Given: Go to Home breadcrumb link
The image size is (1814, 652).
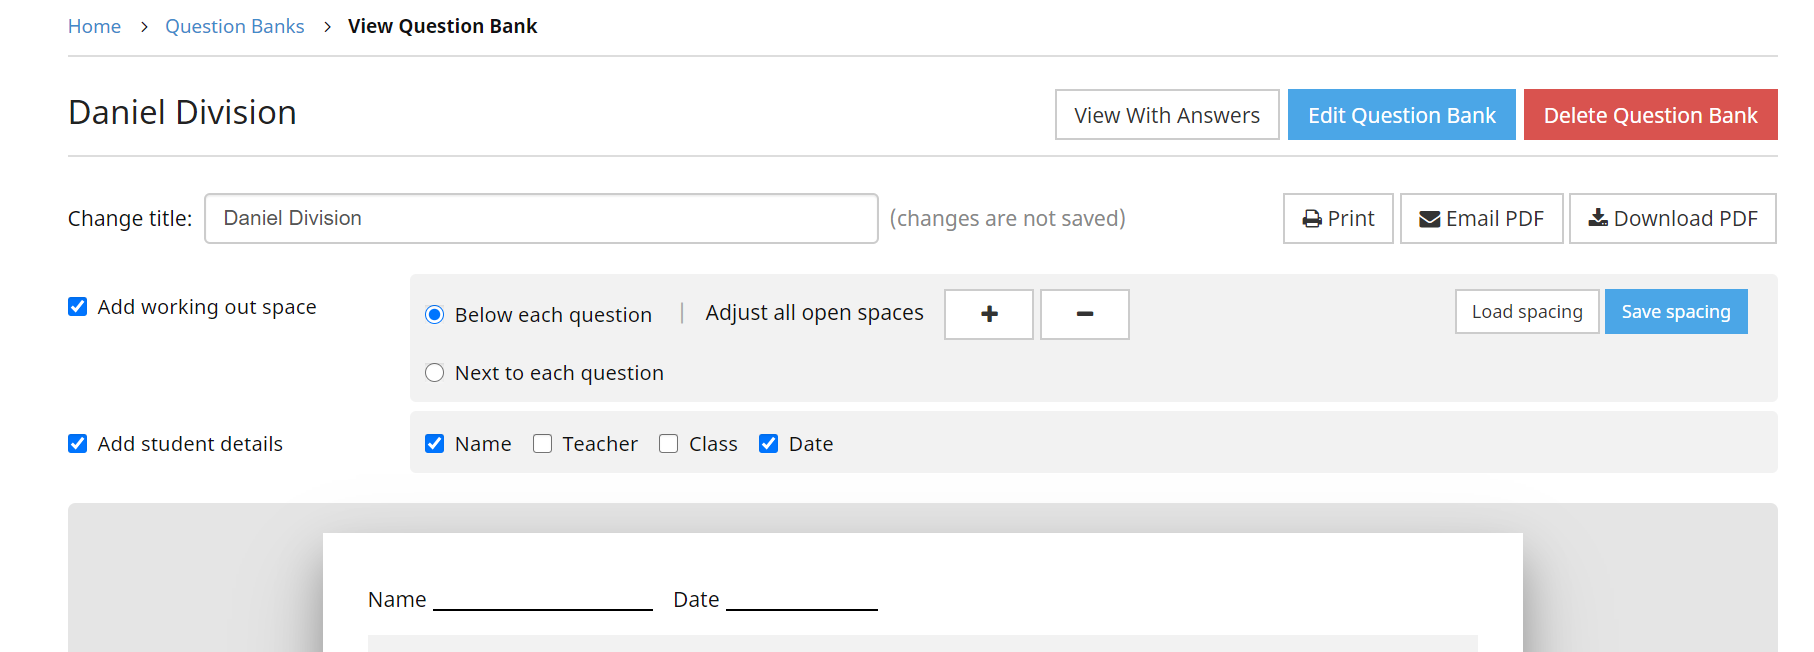Looking at the screenshot, I should point(94,26).
